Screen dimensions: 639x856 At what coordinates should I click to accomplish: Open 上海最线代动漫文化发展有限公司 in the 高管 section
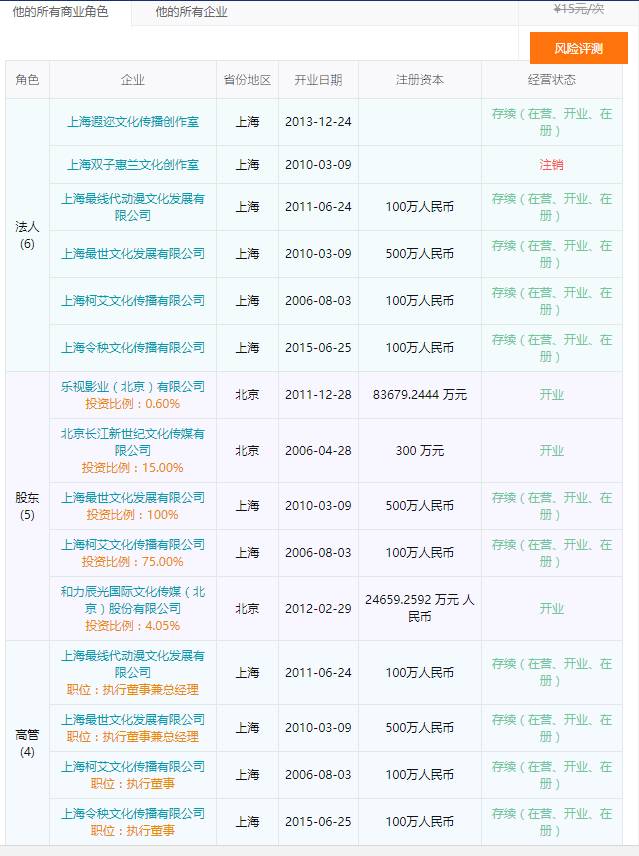133,664
